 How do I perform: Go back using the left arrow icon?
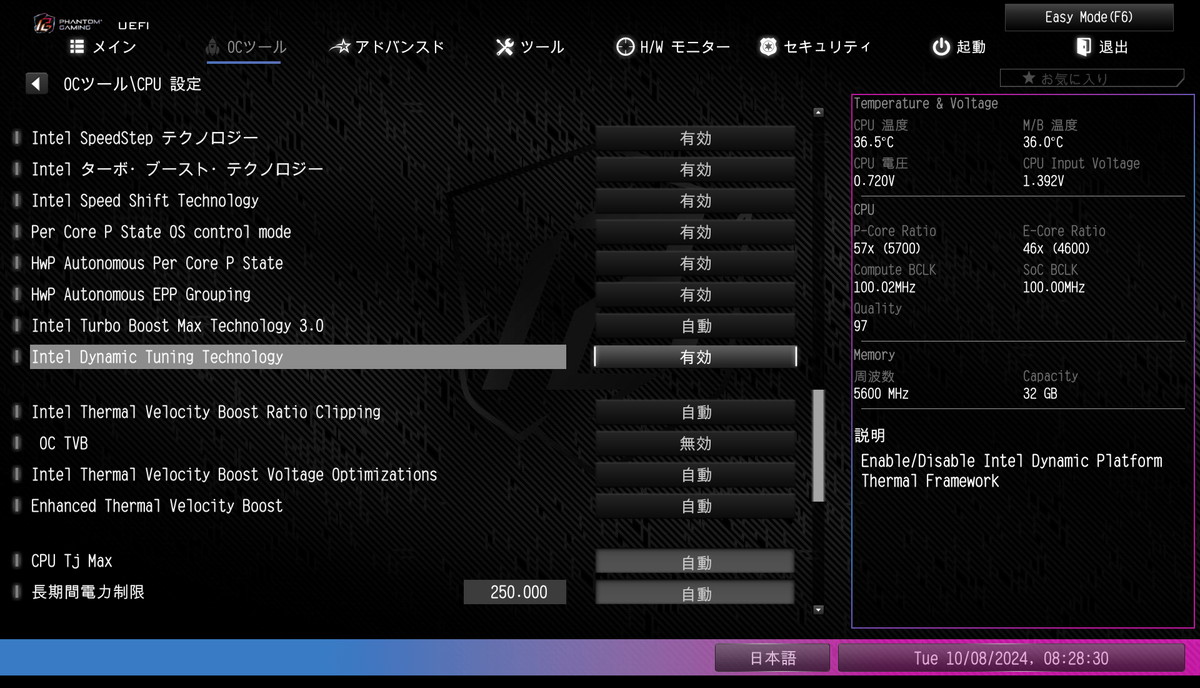pos(37,84)
